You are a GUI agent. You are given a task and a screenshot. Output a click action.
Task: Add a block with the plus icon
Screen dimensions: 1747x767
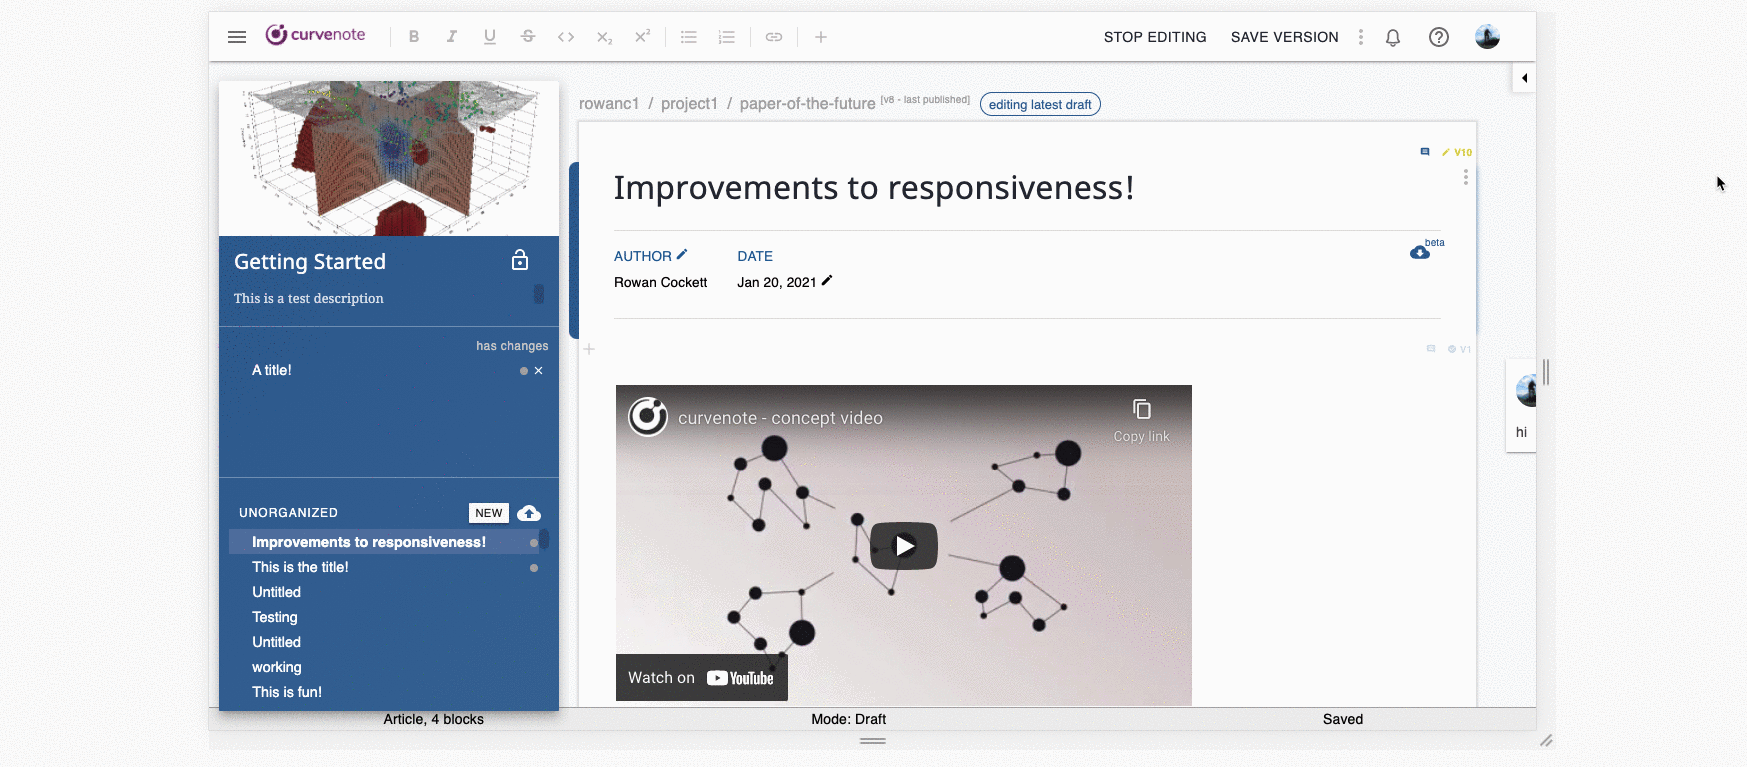(x=589, y=349)
